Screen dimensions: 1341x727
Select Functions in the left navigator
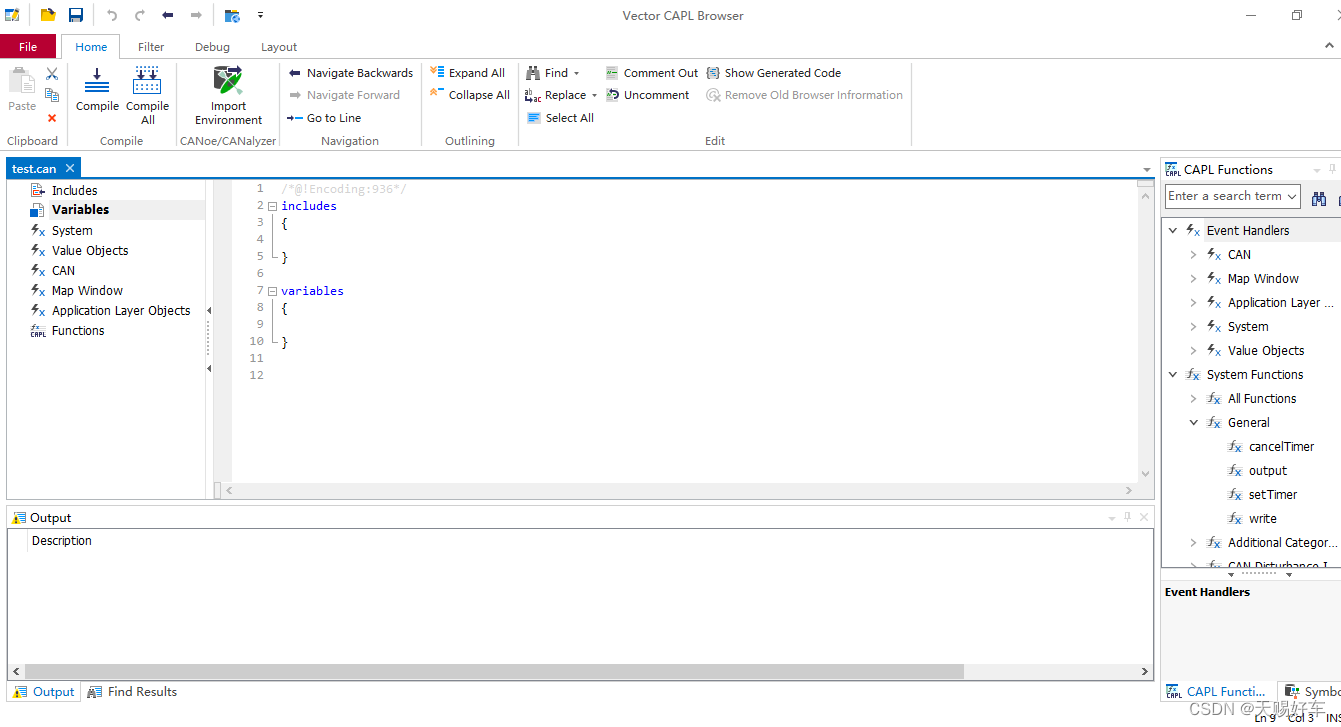pos(78,331)
